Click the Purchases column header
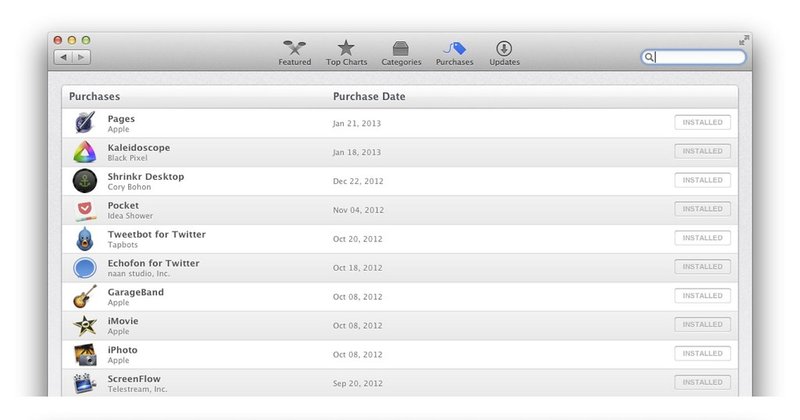The image size is (800, 420). coord(94,96)
